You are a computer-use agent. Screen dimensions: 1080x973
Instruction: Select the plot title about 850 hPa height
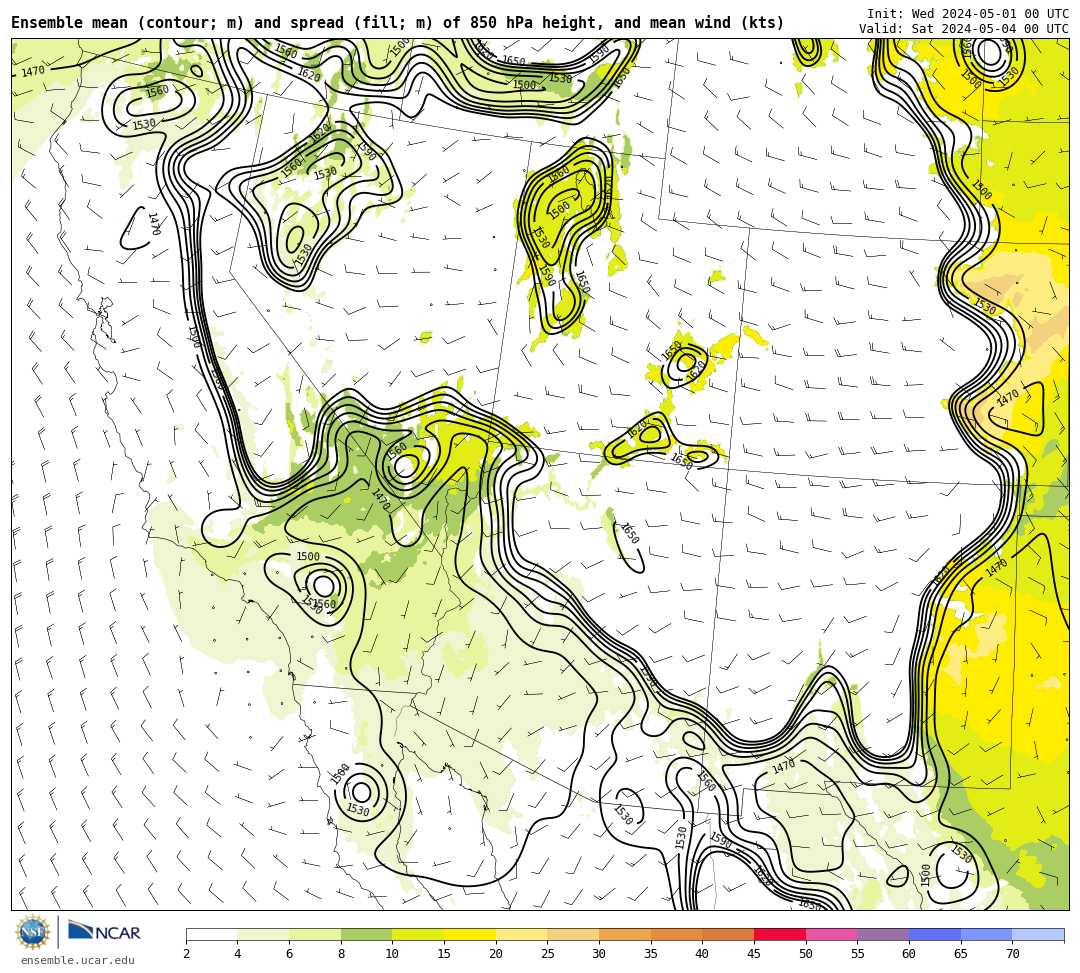tap(397, 23)
